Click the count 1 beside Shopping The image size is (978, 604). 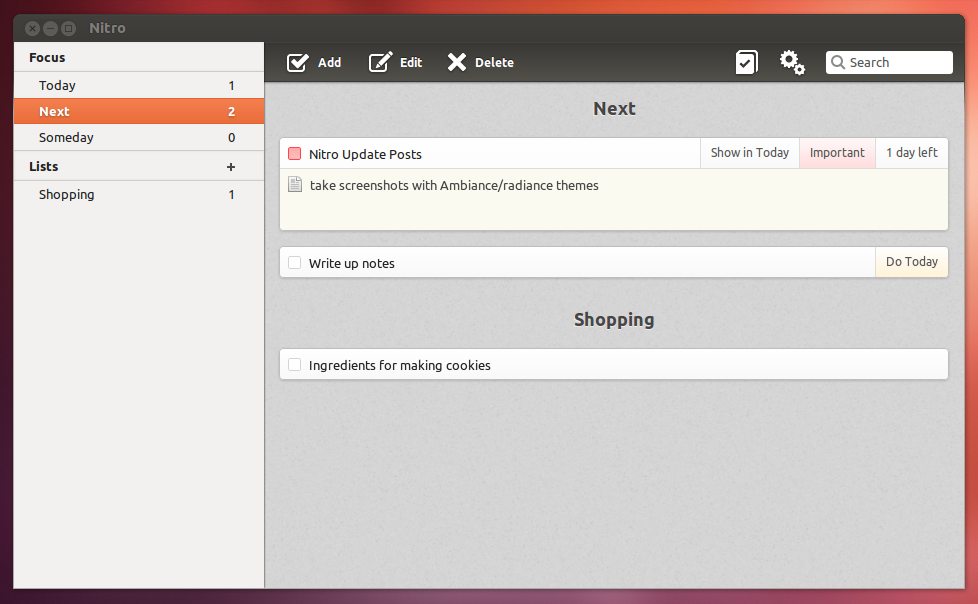[x=231, y=195]
